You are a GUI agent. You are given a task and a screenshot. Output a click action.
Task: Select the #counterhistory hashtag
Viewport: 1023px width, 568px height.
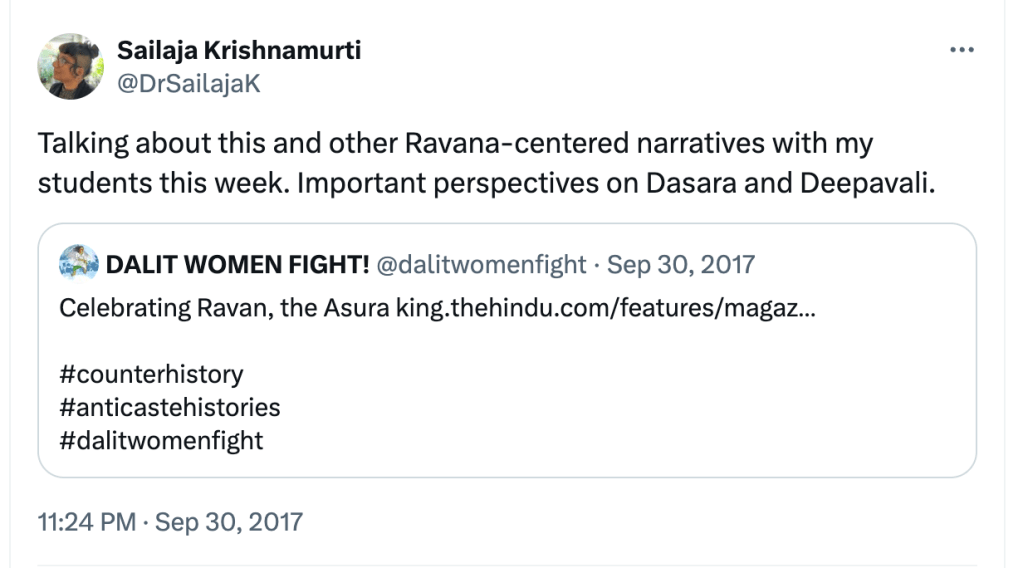[151, 374]
